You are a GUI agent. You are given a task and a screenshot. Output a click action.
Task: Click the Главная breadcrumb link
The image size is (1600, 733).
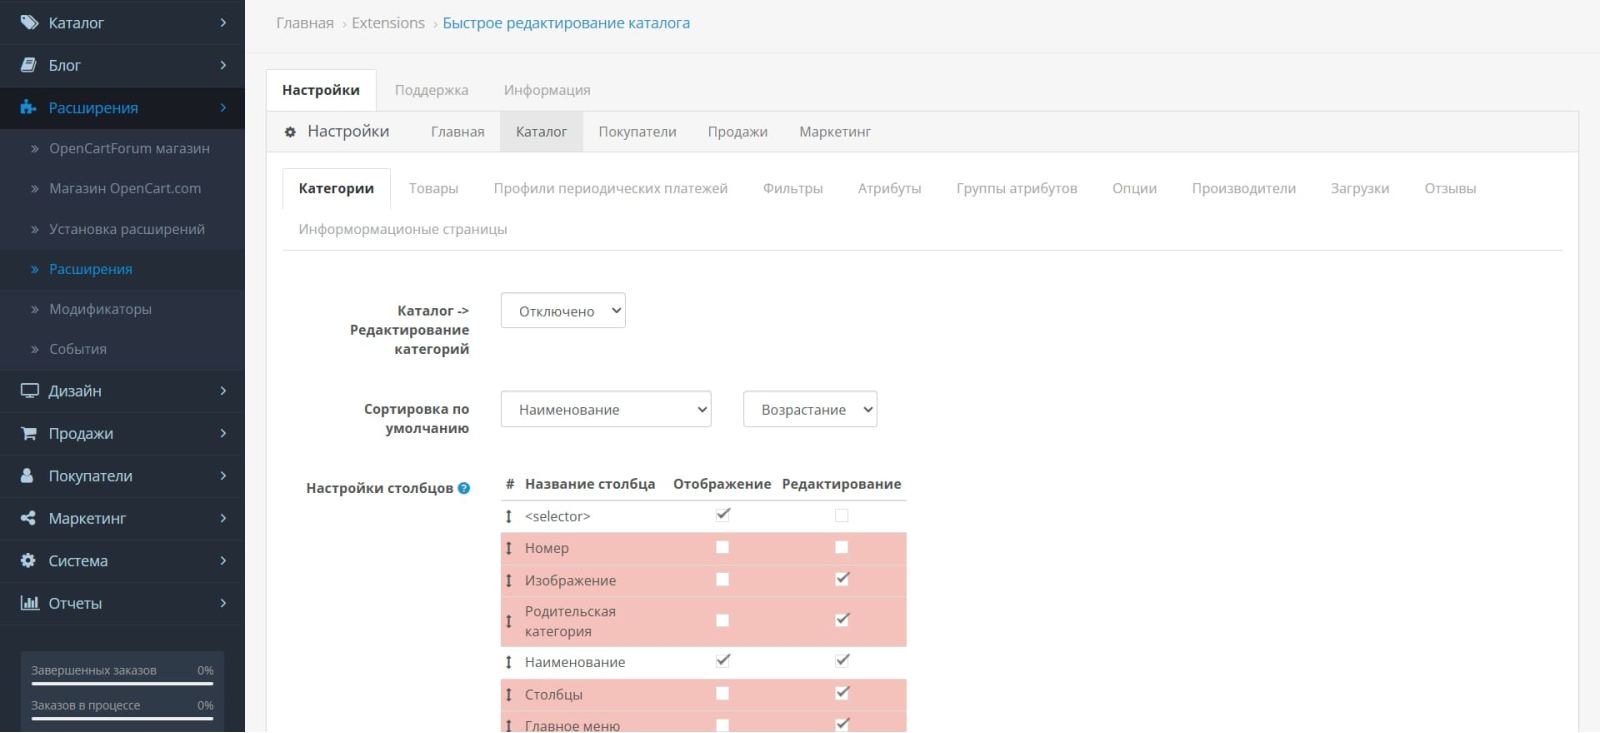click(x=305, y=23)
